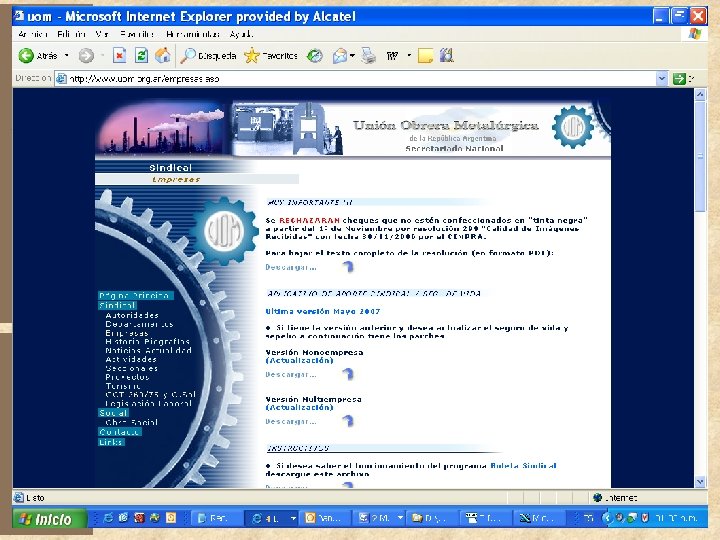Stop page loading with the red X icon
Image resolution: width=720 pixels, height=540 pixels.
[119, 56]
